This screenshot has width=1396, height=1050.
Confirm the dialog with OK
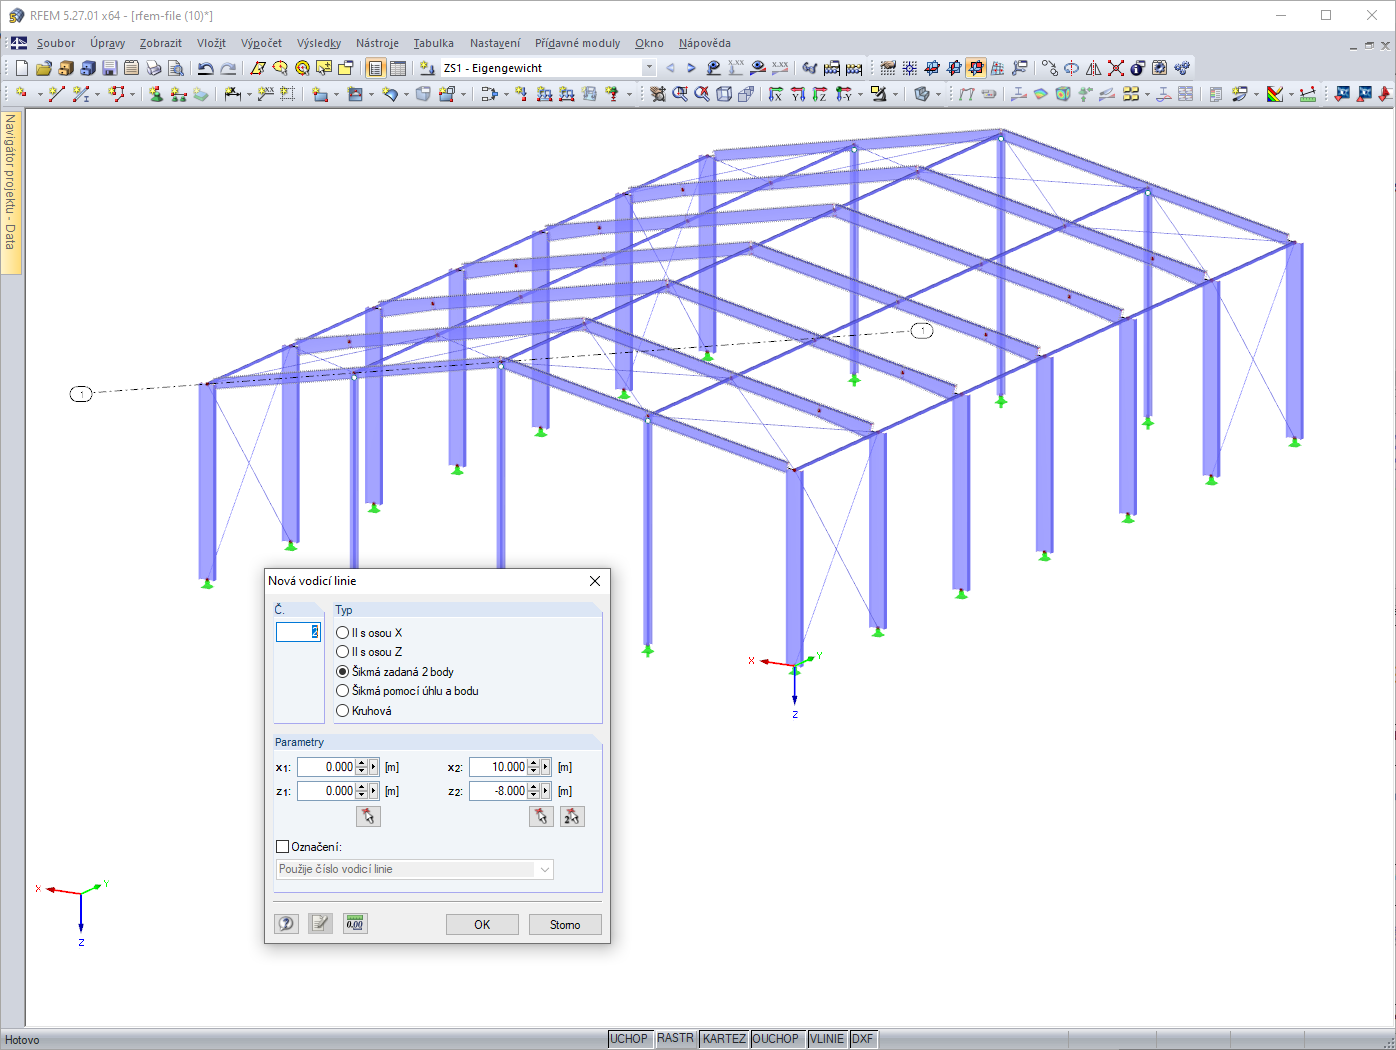click(x=482, y=925)
